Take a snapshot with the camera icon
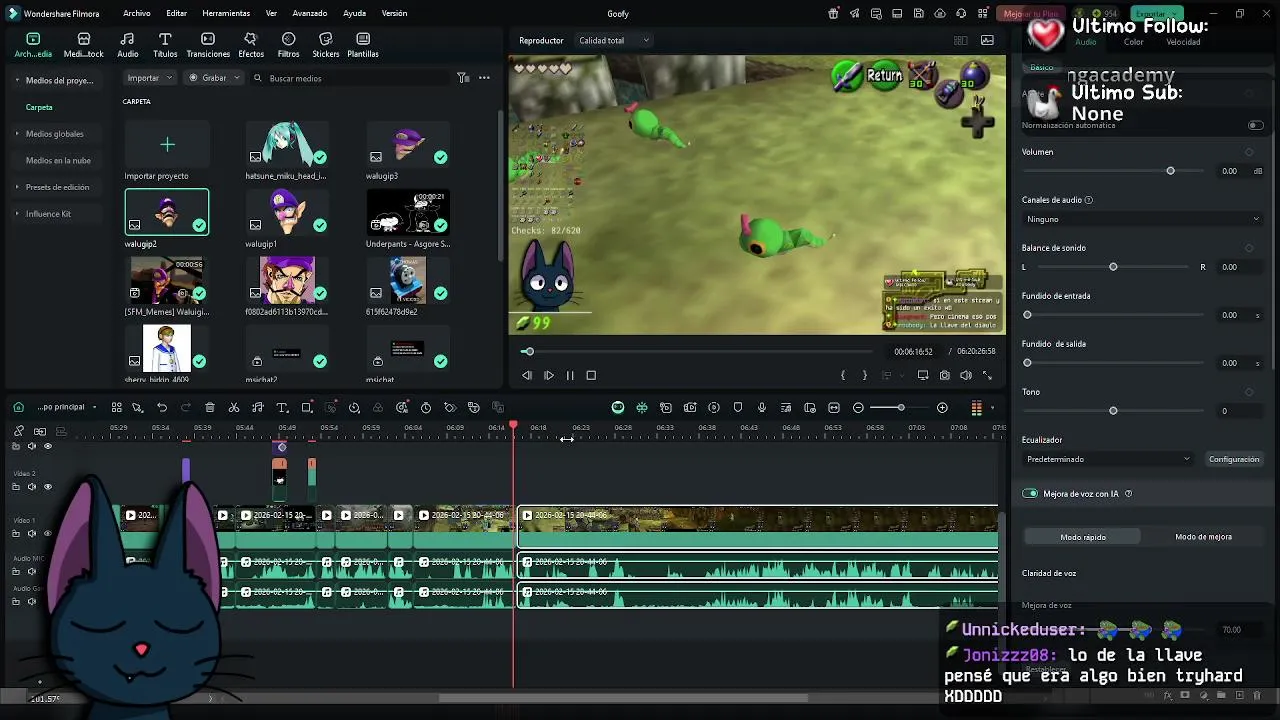Screen dimensions: 1280x720 point(944,376)
